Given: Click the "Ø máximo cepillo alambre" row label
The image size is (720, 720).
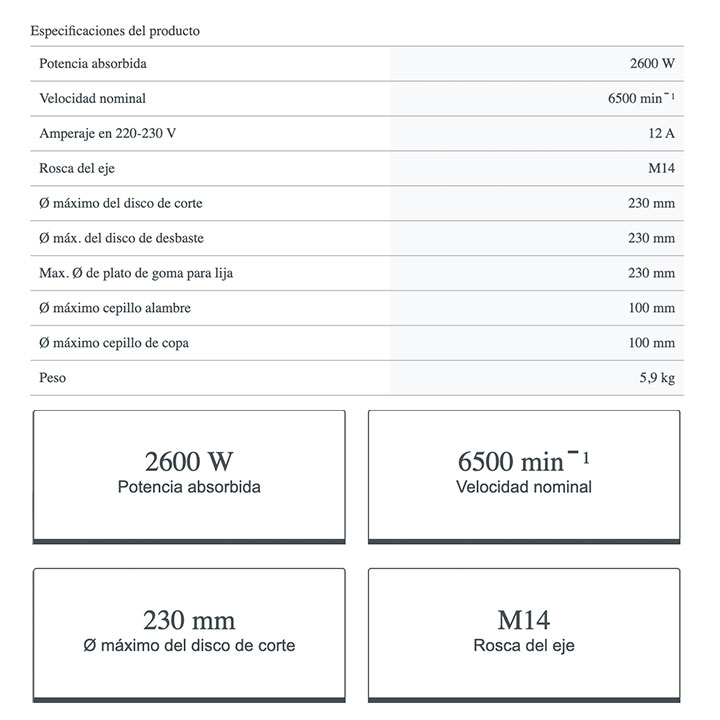Looking at the screenshot, I should point(115,308).
